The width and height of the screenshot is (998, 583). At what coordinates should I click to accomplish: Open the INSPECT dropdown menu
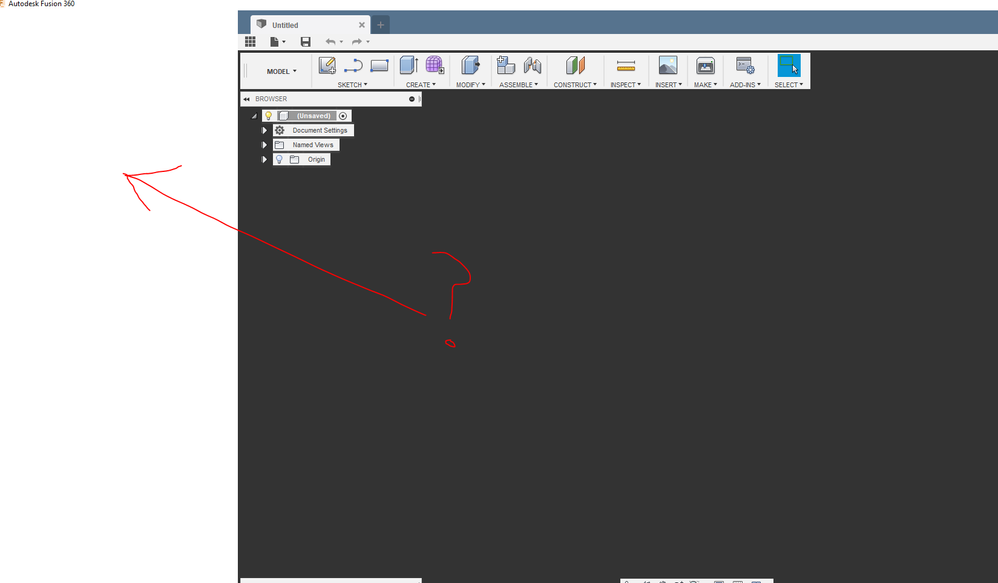(625, 85)
